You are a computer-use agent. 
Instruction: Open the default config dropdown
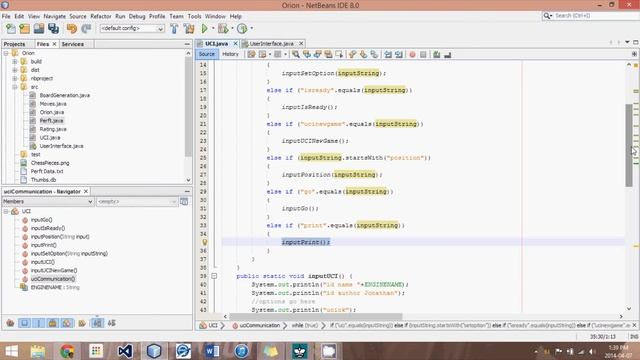click(132, 29)
